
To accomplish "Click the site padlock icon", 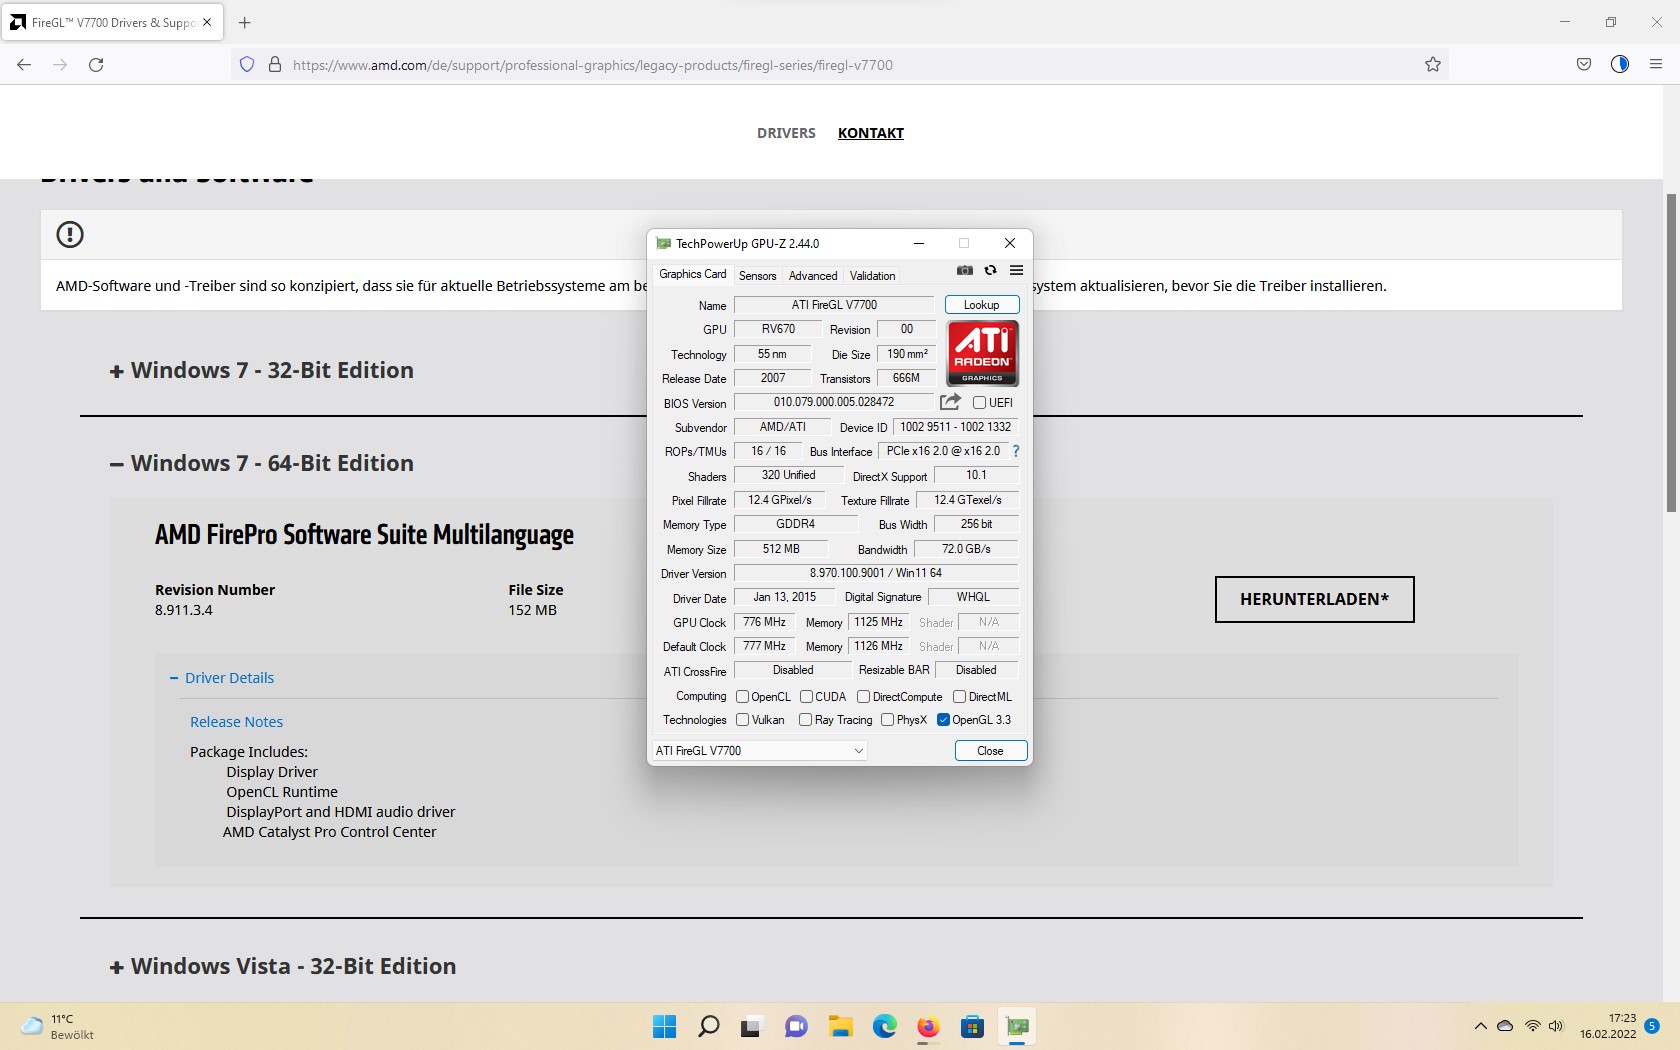I will 275,64.
